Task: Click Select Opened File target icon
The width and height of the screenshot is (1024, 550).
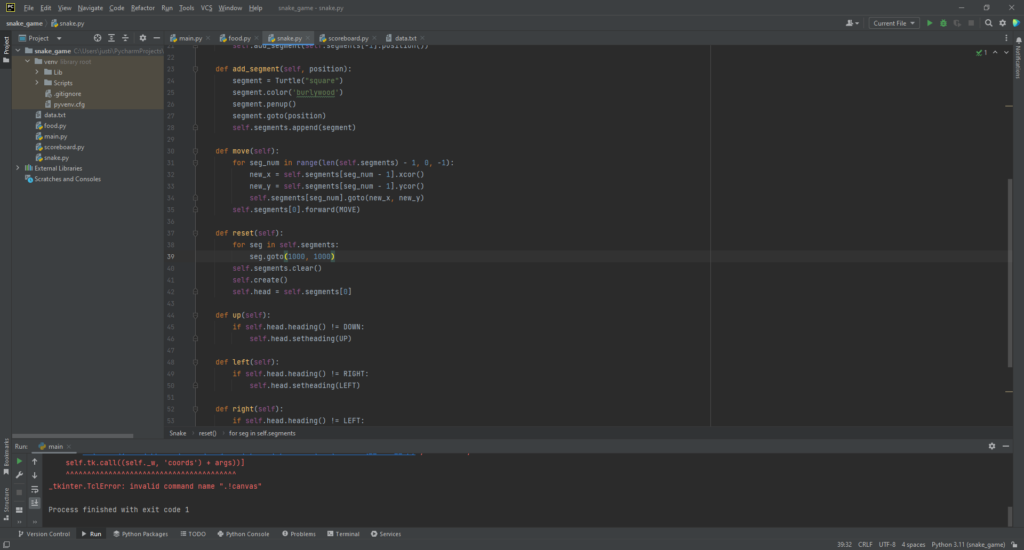Action: point(97,38)
